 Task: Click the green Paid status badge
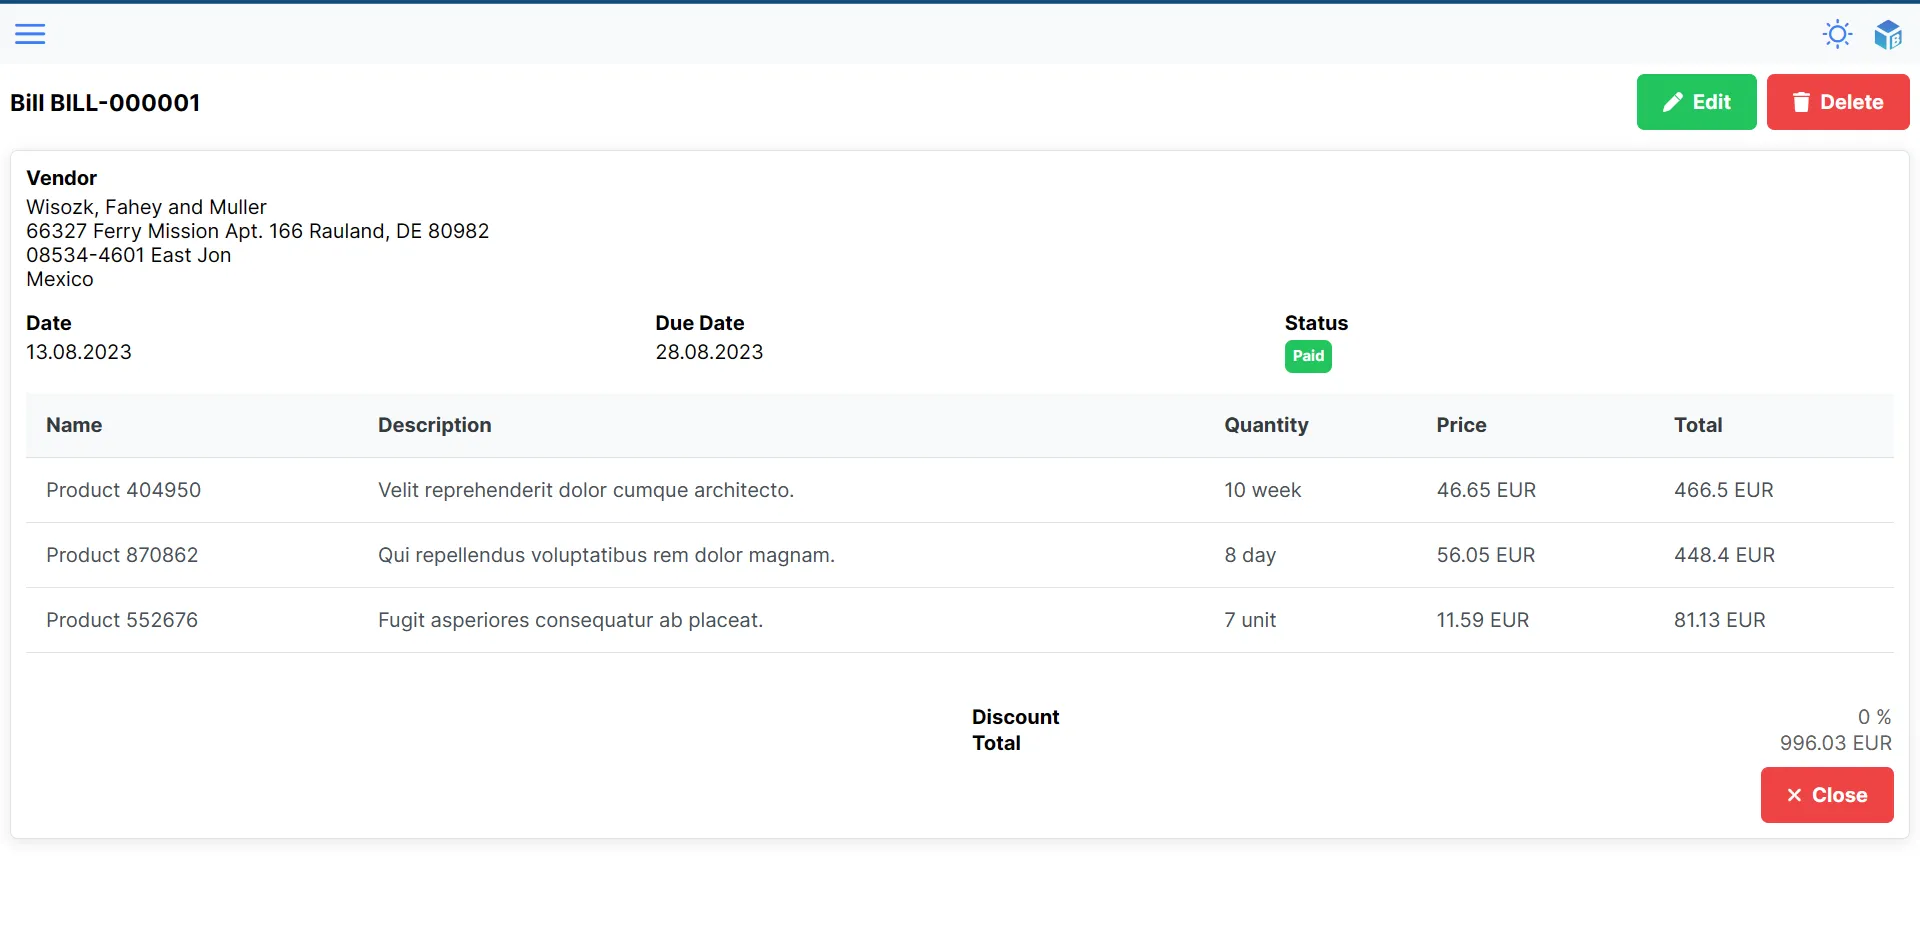tap(1307, 356)
